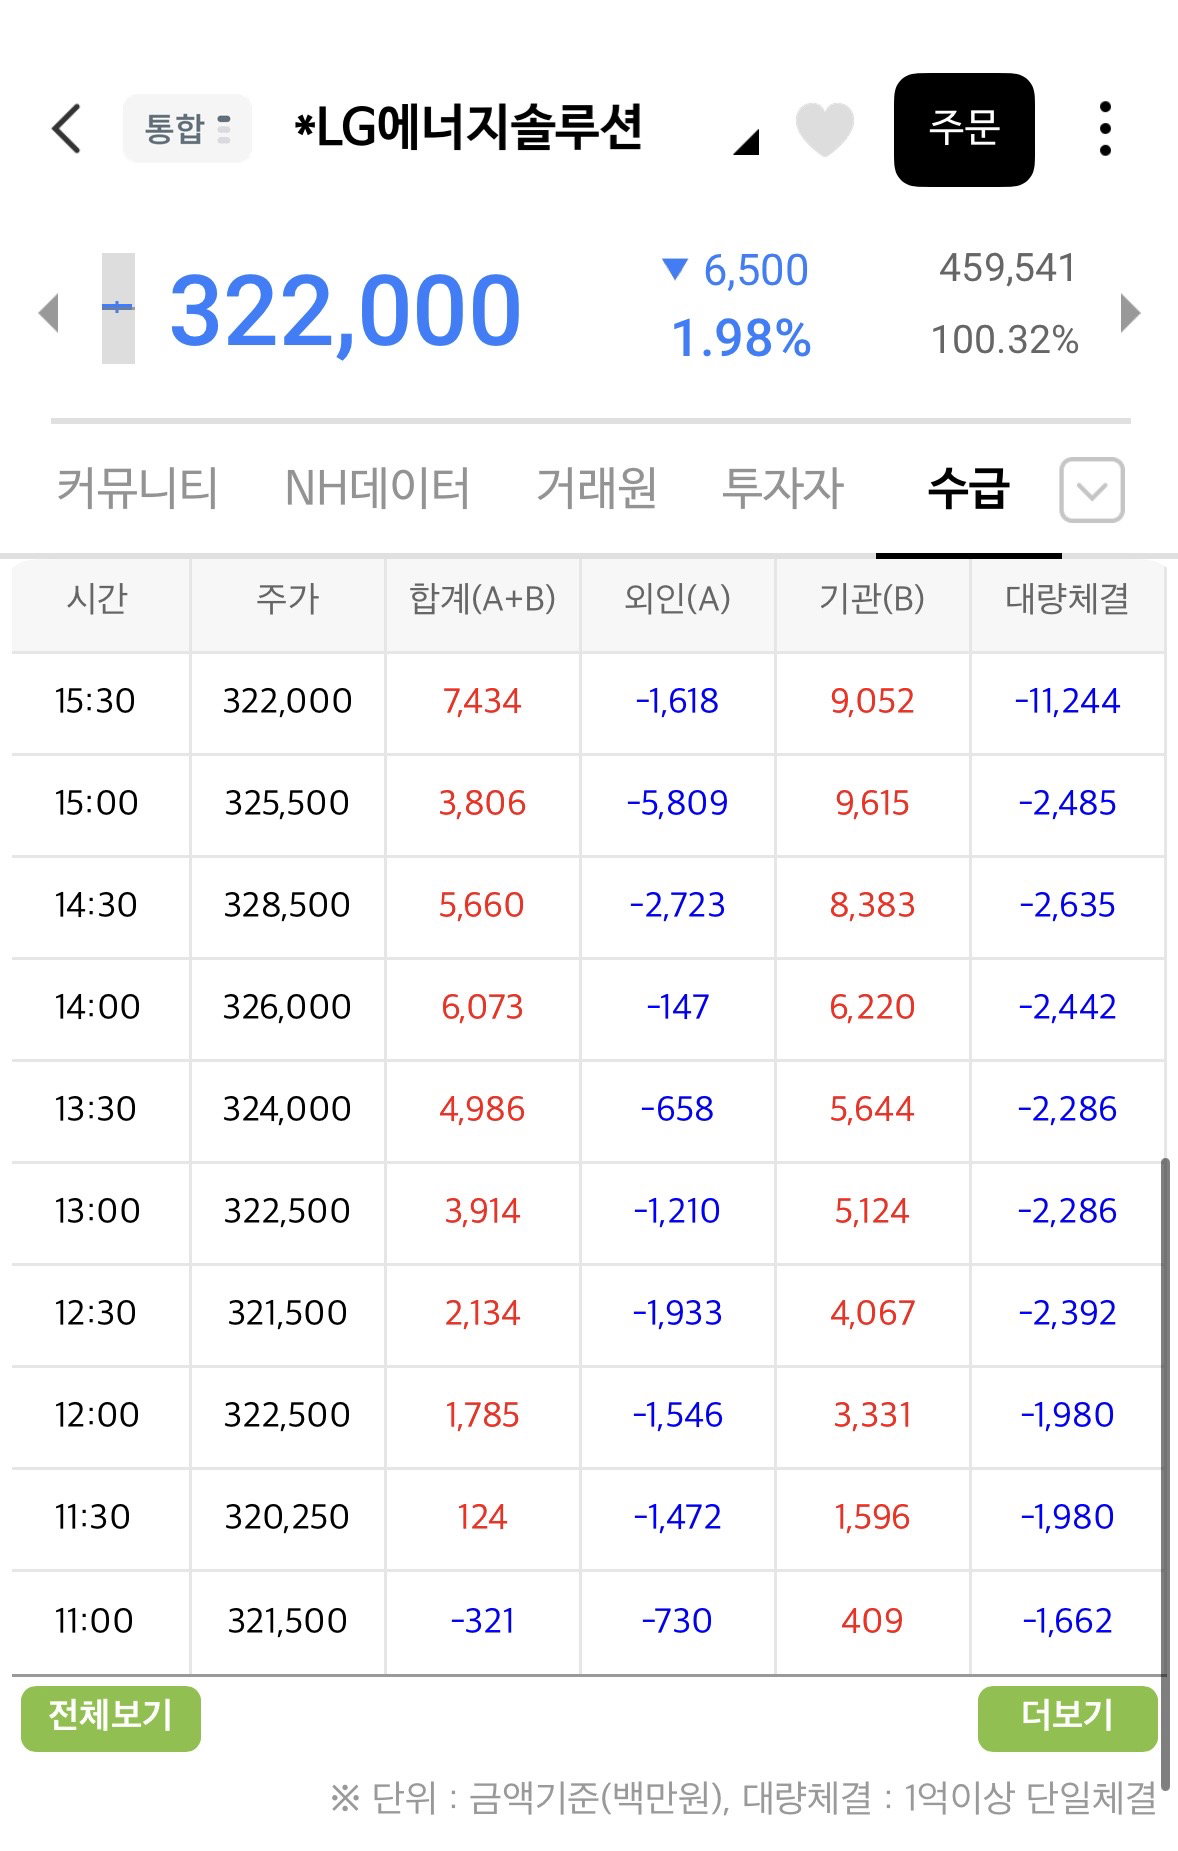Switch to the 커뮤니티 tab
The height and width of the screenshot is (1851, 1178).
coord(137,489)
